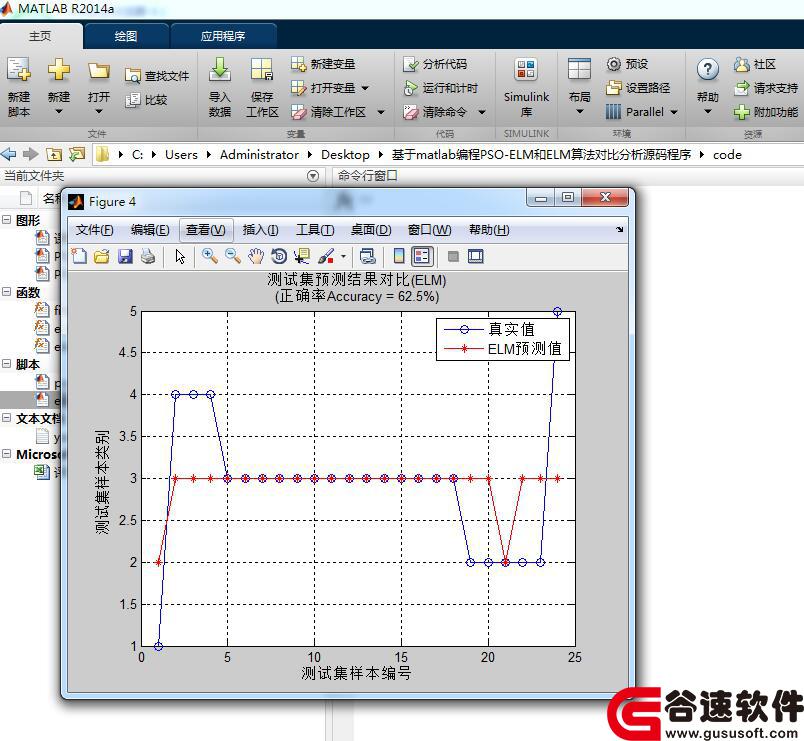Open Brush color dropdown arrow in figure
This screenshot has width=804, height=741.
click(x=343, y=256)
